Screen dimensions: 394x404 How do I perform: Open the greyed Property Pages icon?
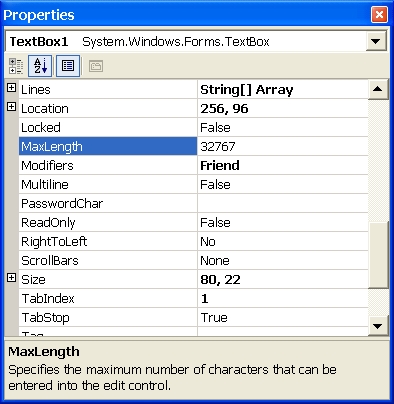point(96,66)
